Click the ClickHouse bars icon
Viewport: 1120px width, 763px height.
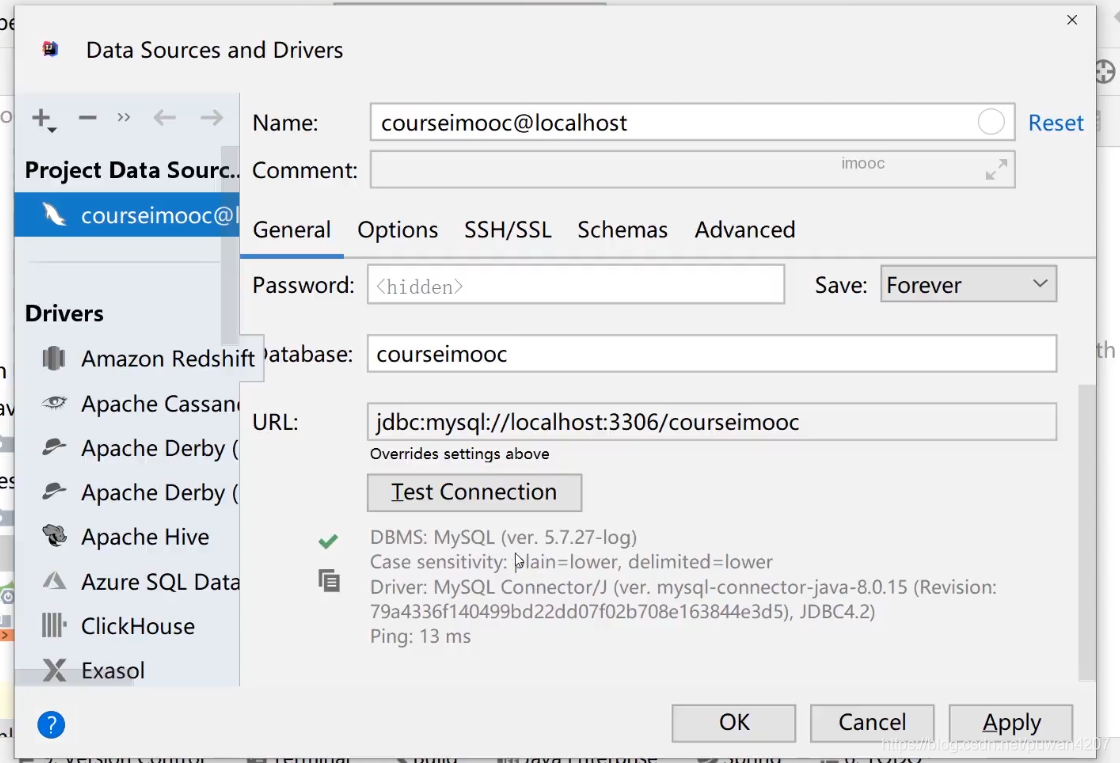tap(54, 625)
